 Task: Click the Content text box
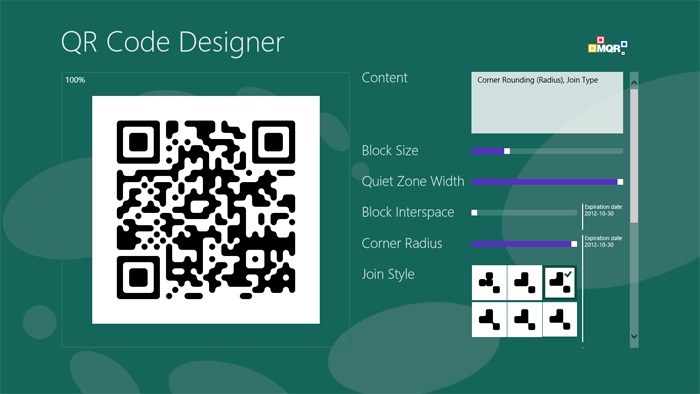coord(547,103)
